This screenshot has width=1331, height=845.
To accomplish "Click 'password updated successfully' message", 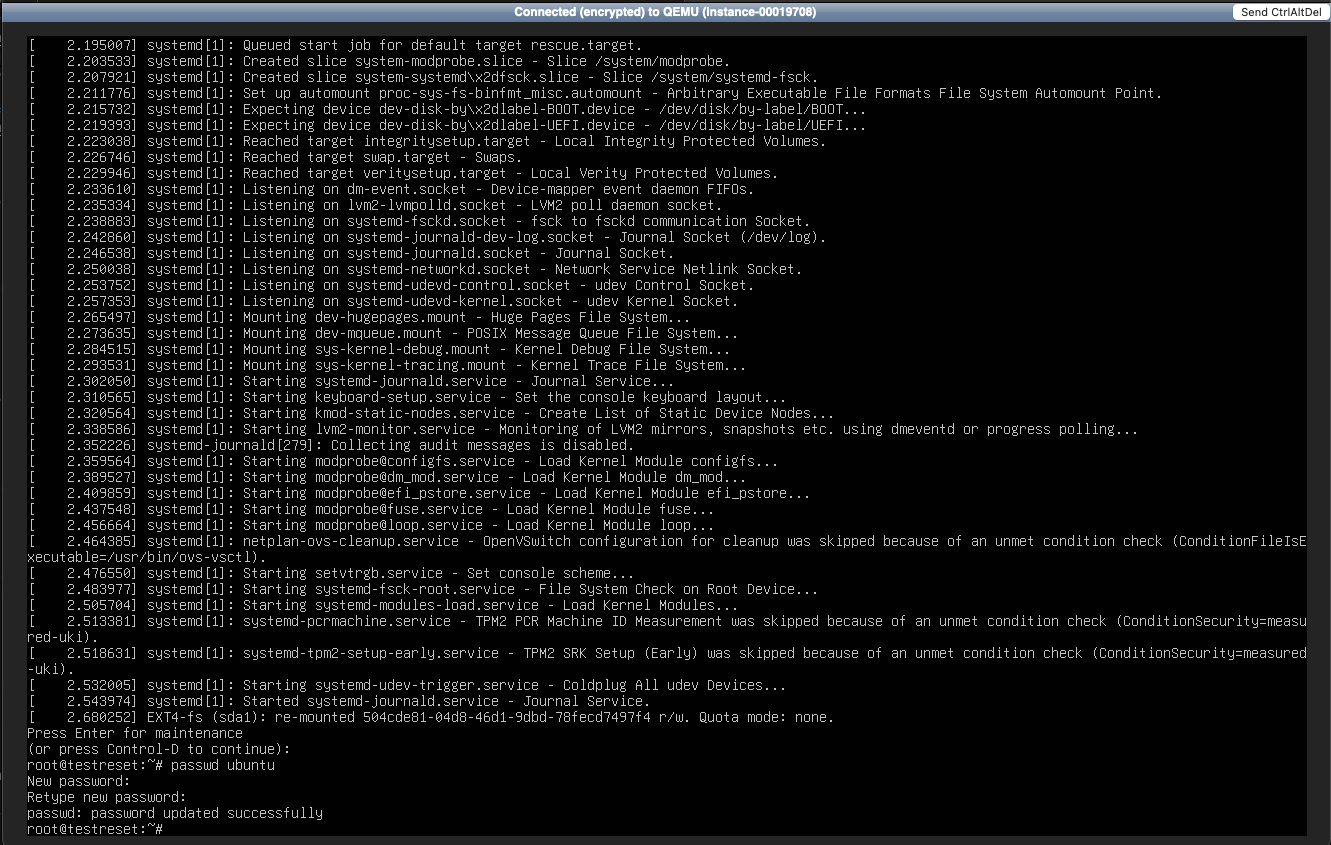I will 175,813.
